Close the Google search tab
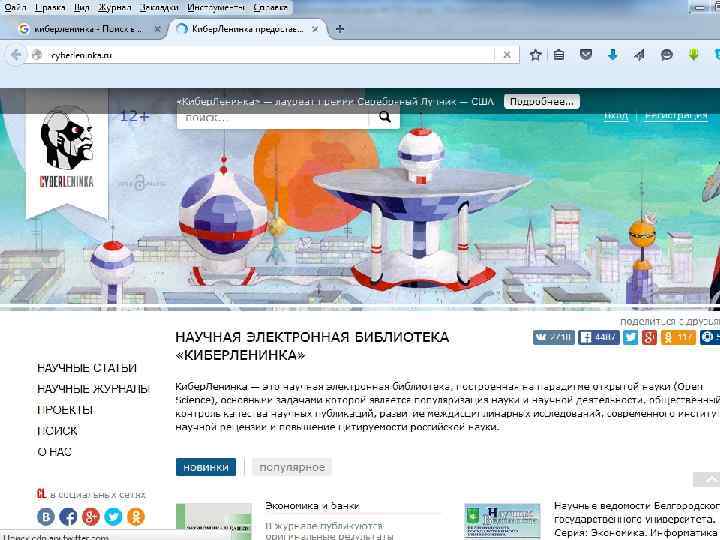This screenshot has height=540, width=720. 157,29
